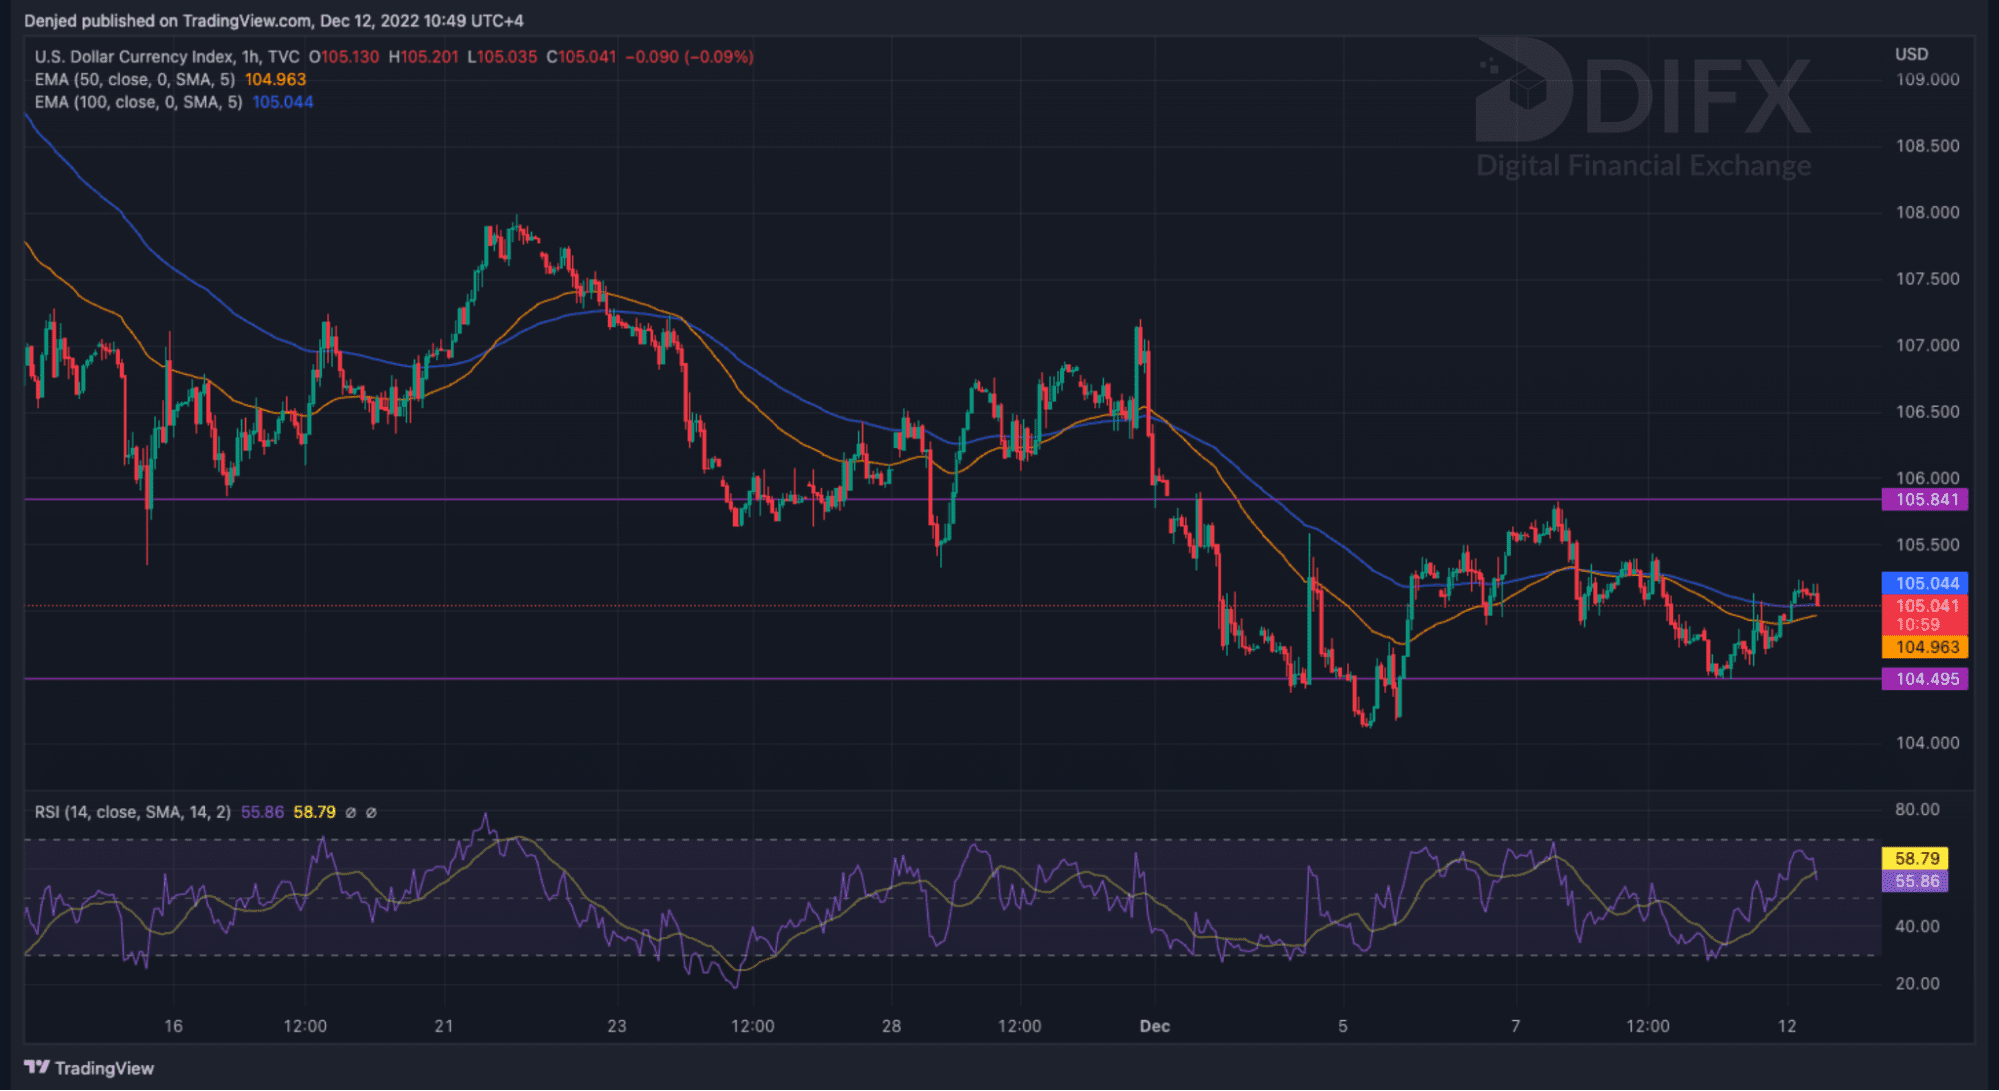Click the Dec label on time axis
The image size is (1999, 1091).
click(x=1154, y=1026)
